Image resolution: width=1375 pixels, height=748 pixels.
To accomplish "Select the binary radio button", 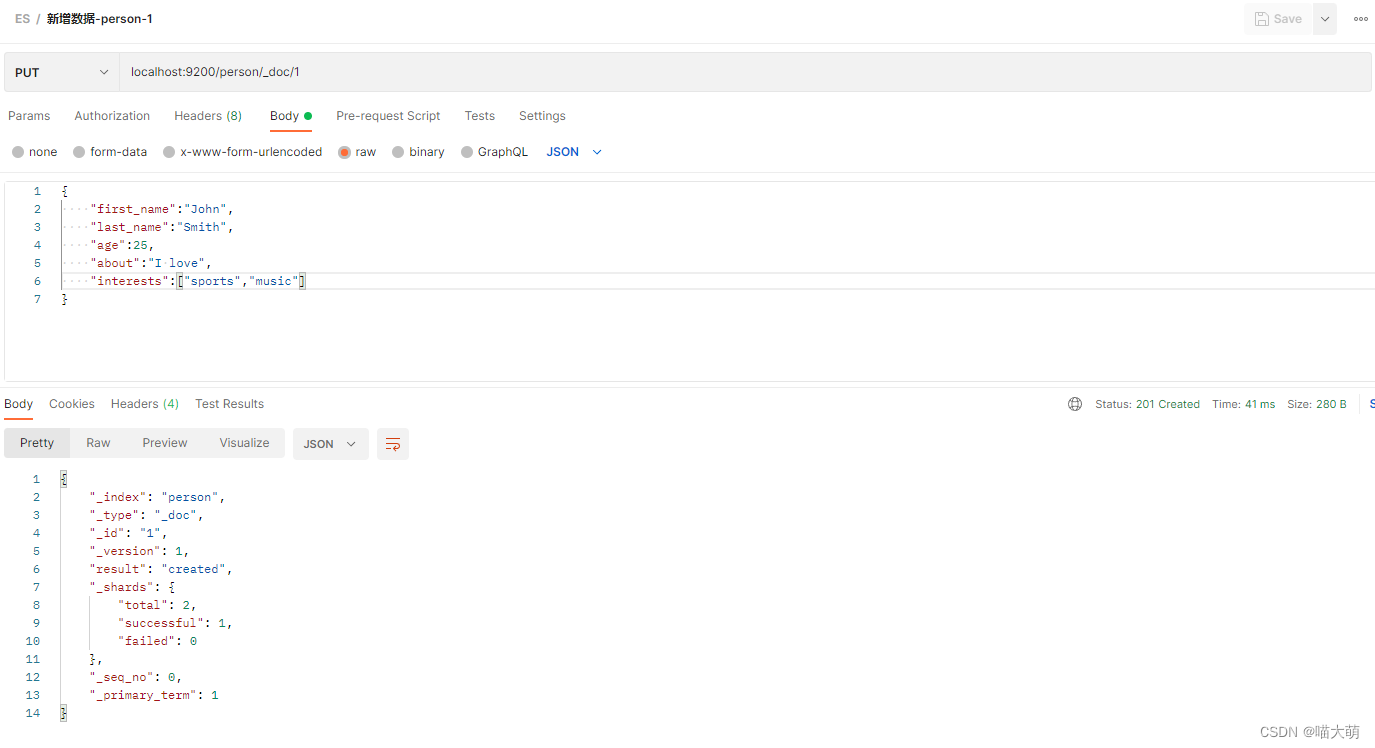I will 398,152.
